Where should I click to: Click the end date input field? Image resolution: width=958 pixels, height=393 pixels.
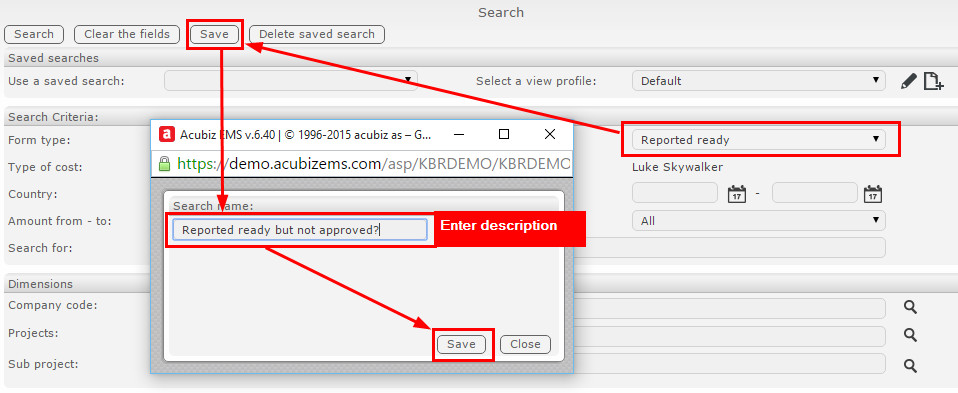coord(814,193)
